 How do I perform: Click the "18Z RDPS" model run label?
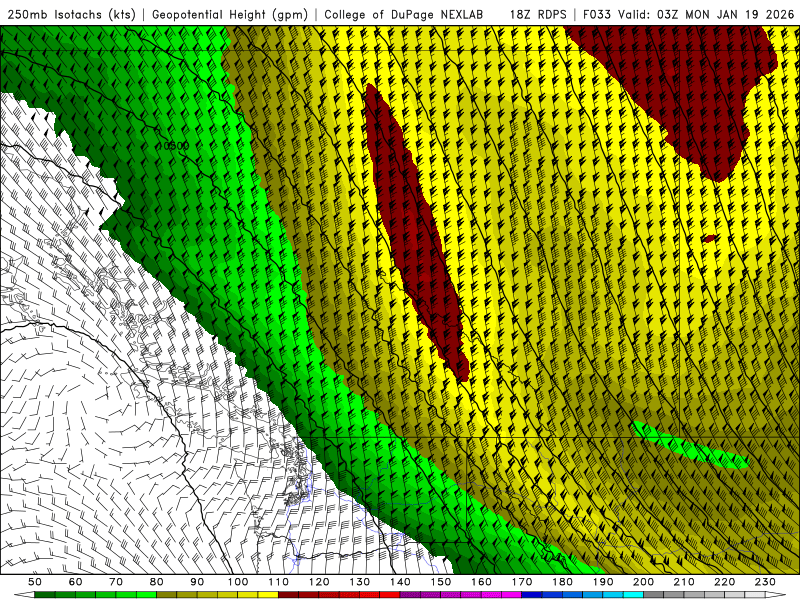[537, 14]
